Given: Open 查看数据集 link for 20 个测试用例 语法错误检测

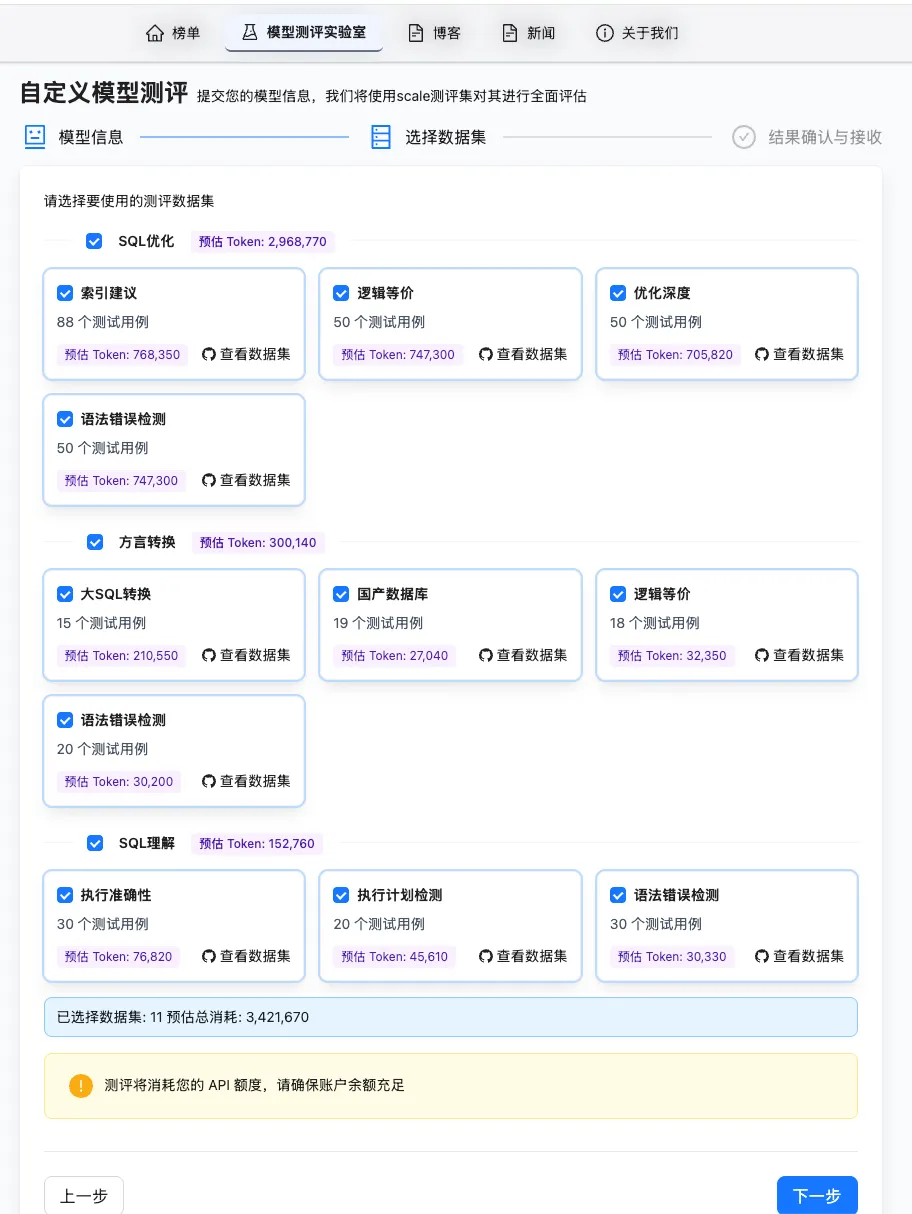Looking at the screenshot, I should coord(246,781).
